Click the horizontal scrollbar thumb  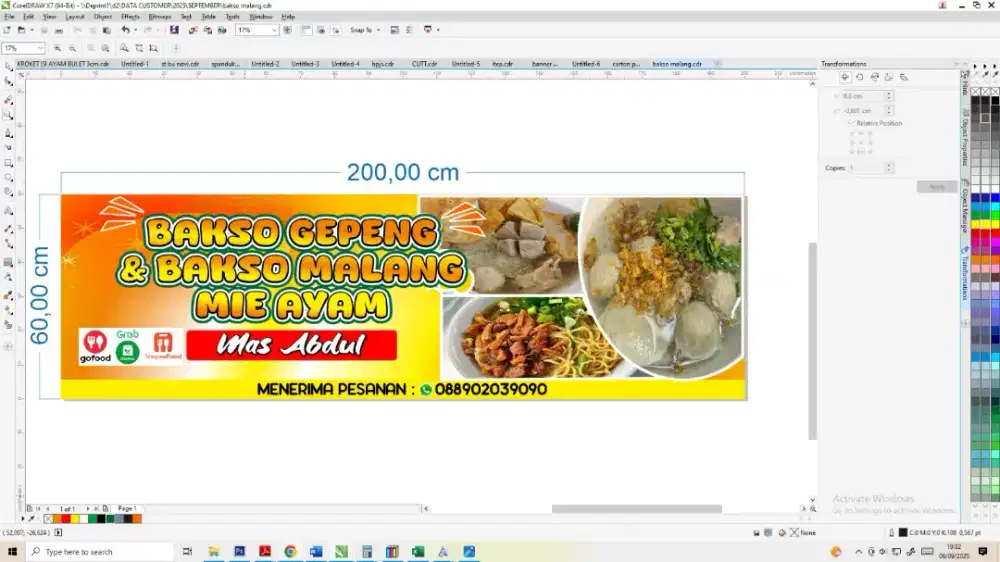point(636,508)
